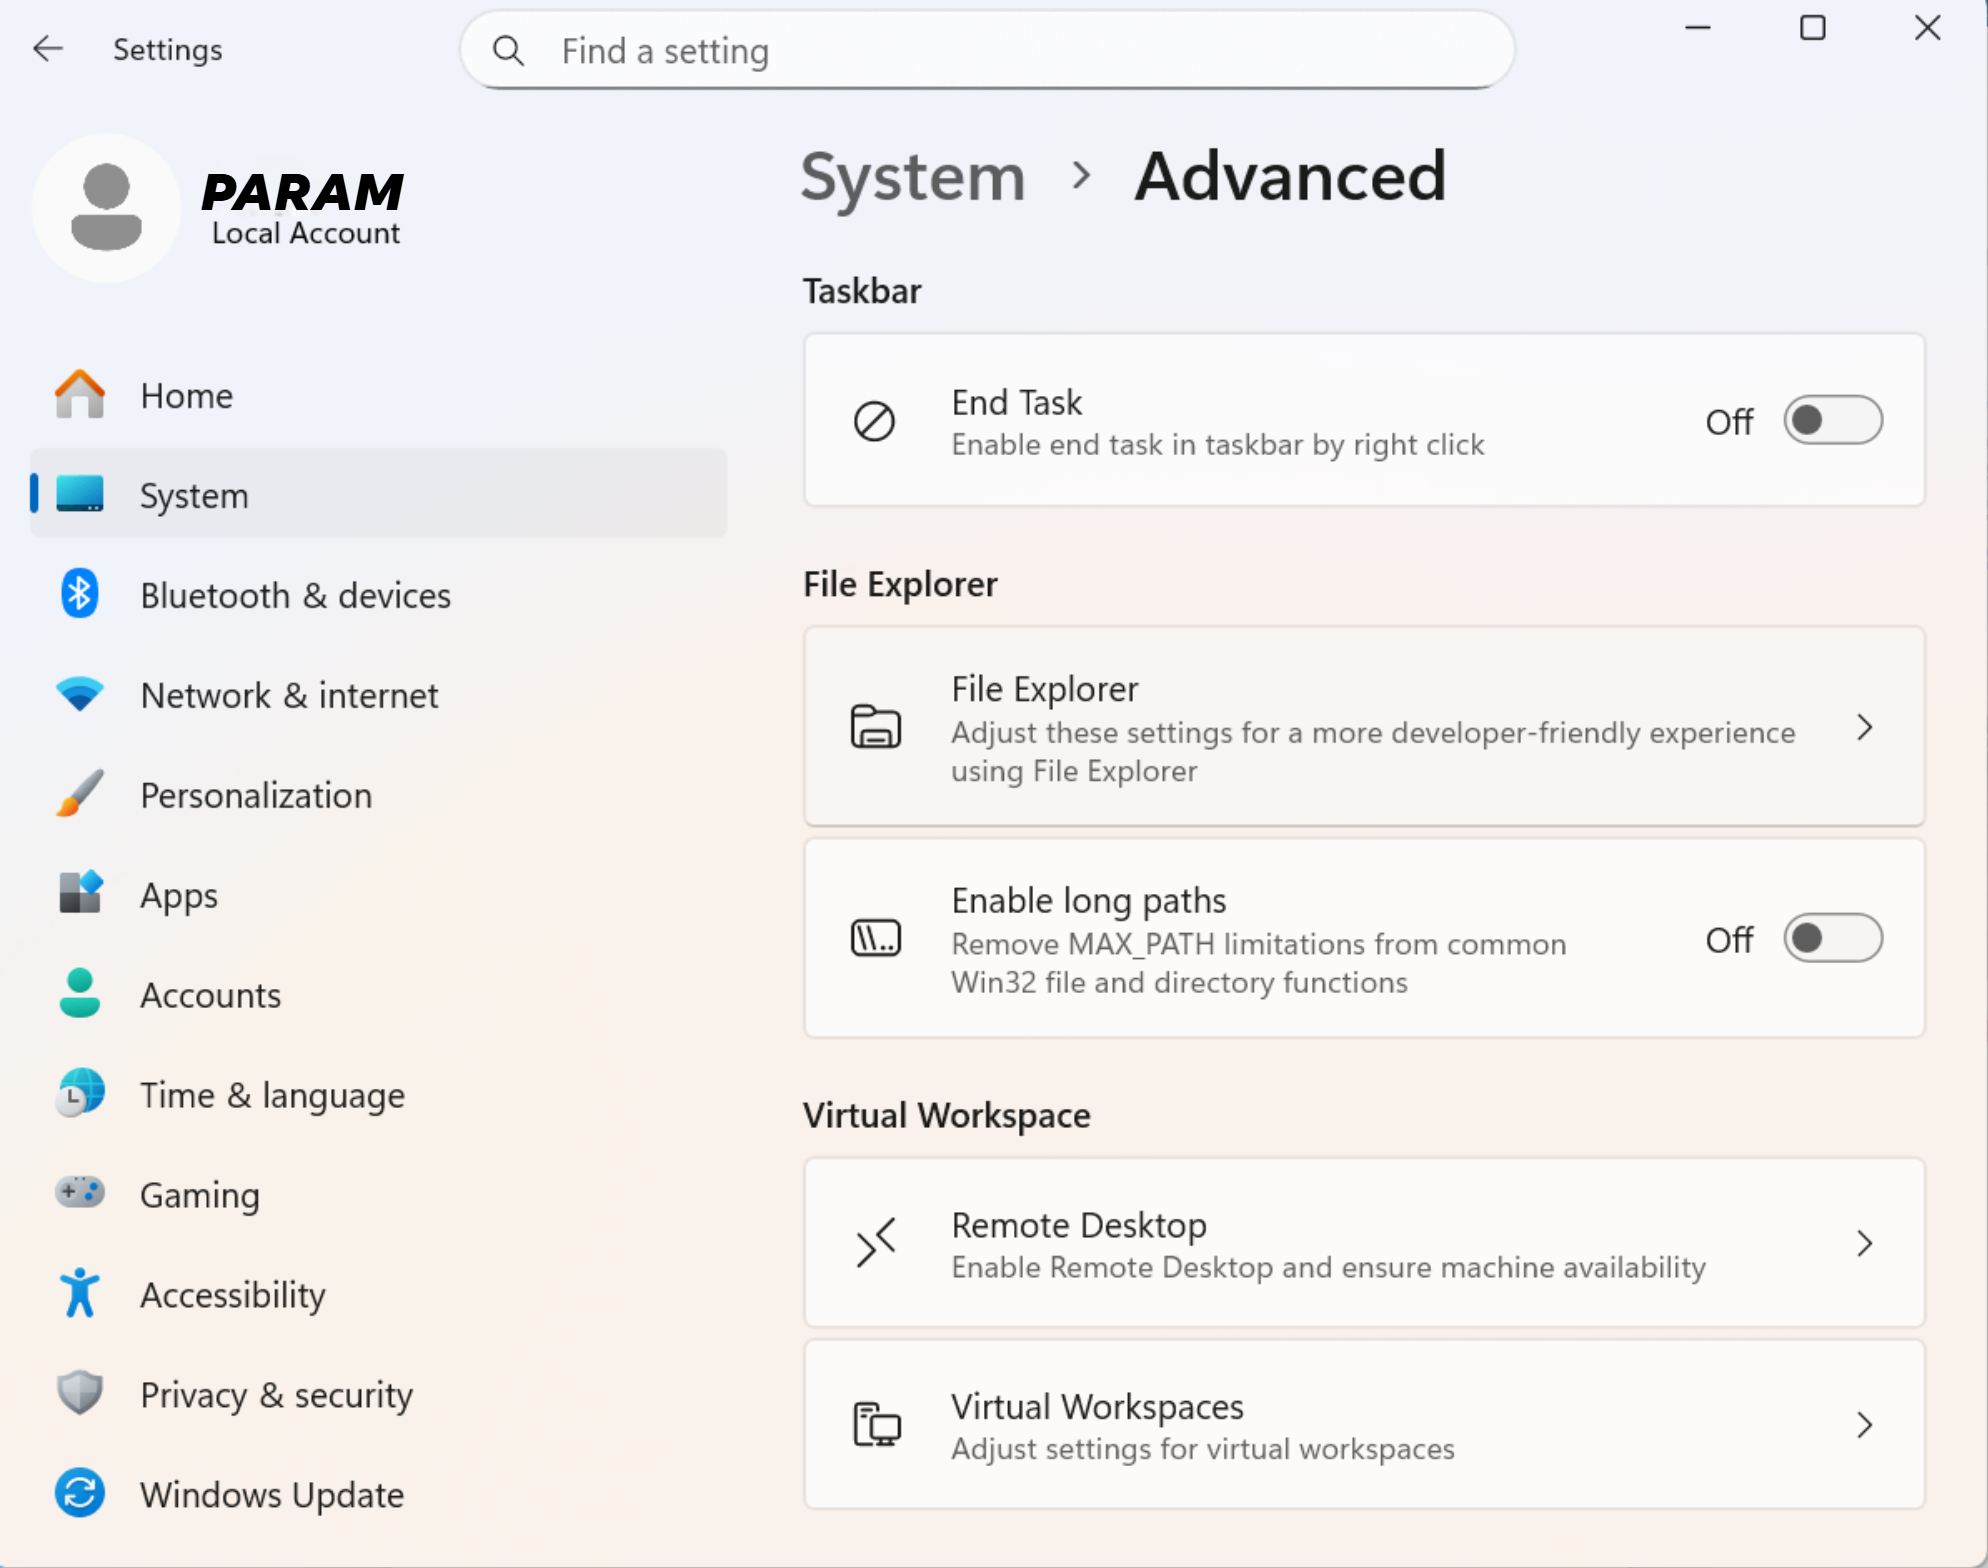The width and height of the screenshot is (1988, 1568).
Task: Open the Home menu label
Action: point(187,396)
